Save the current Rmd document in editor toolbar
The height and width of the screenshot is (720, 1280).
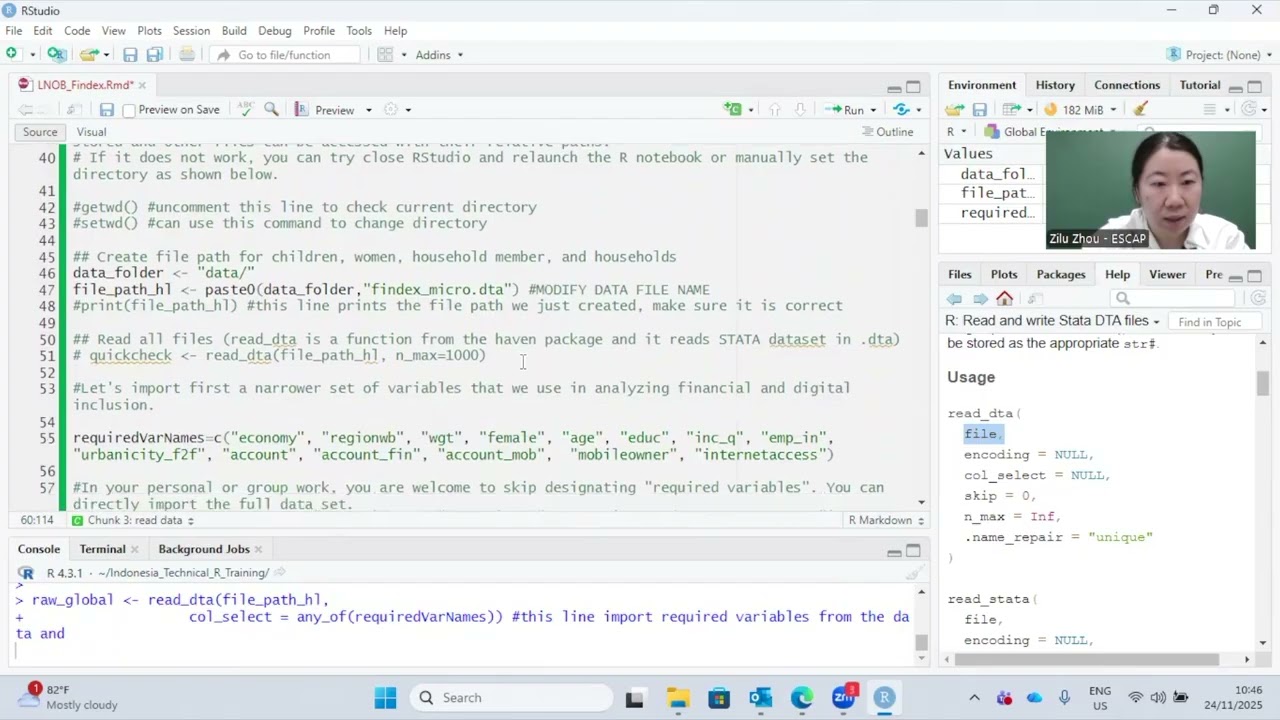106,109
